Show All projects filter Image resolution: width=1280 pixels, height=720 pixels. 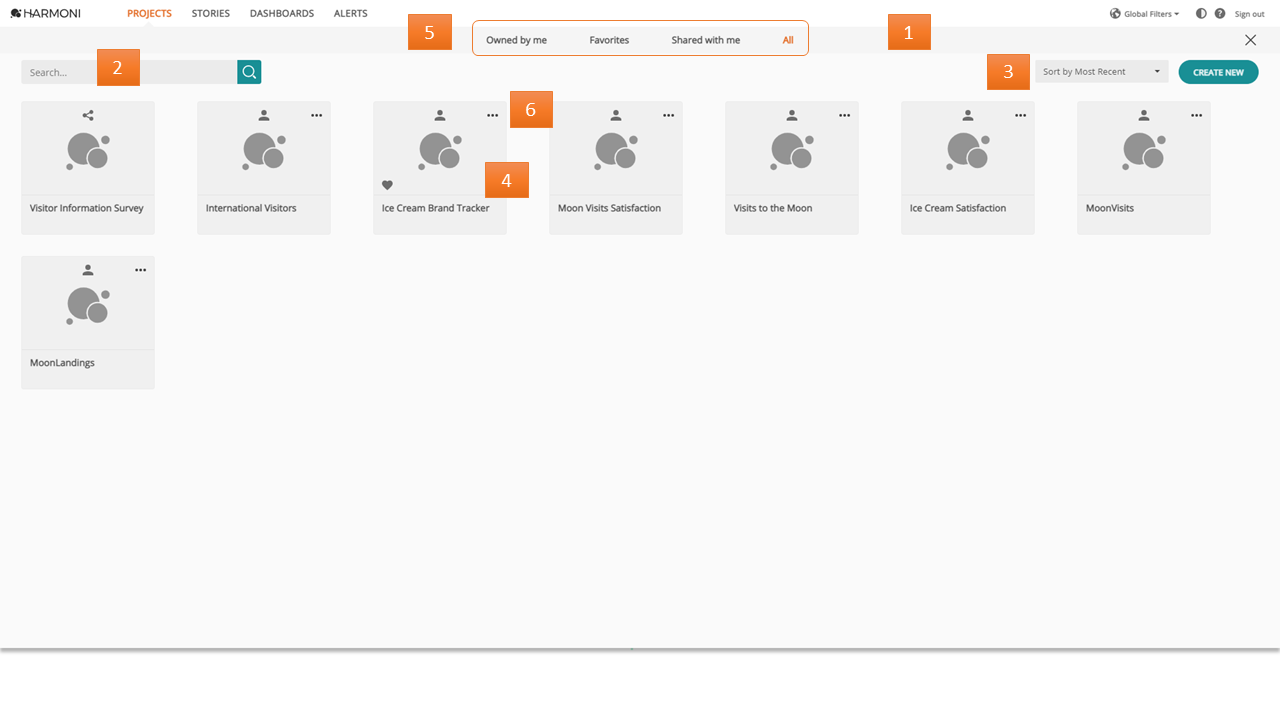click(x=788, y=40)
